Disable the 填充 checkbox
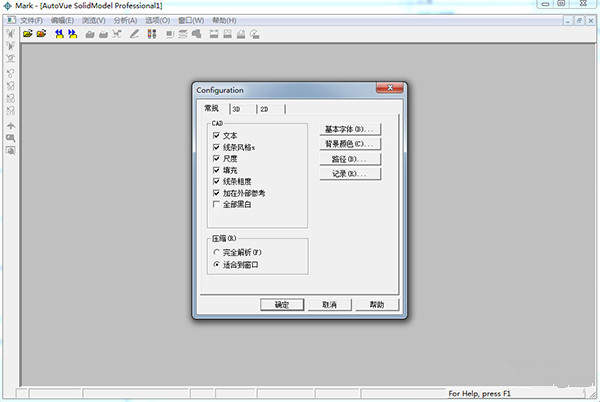Screen dimensions: 600x402 click(x=216, y=170)
